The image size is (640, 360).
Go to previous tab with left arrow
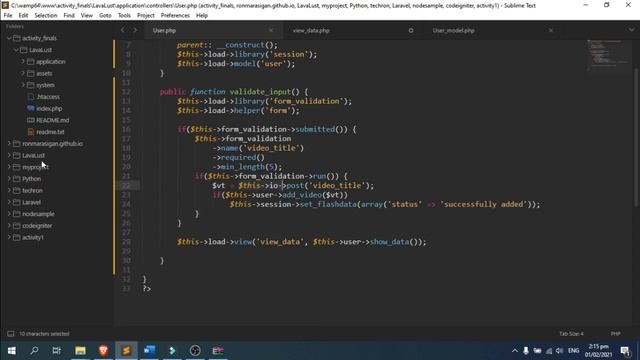(x=122, y=30)
